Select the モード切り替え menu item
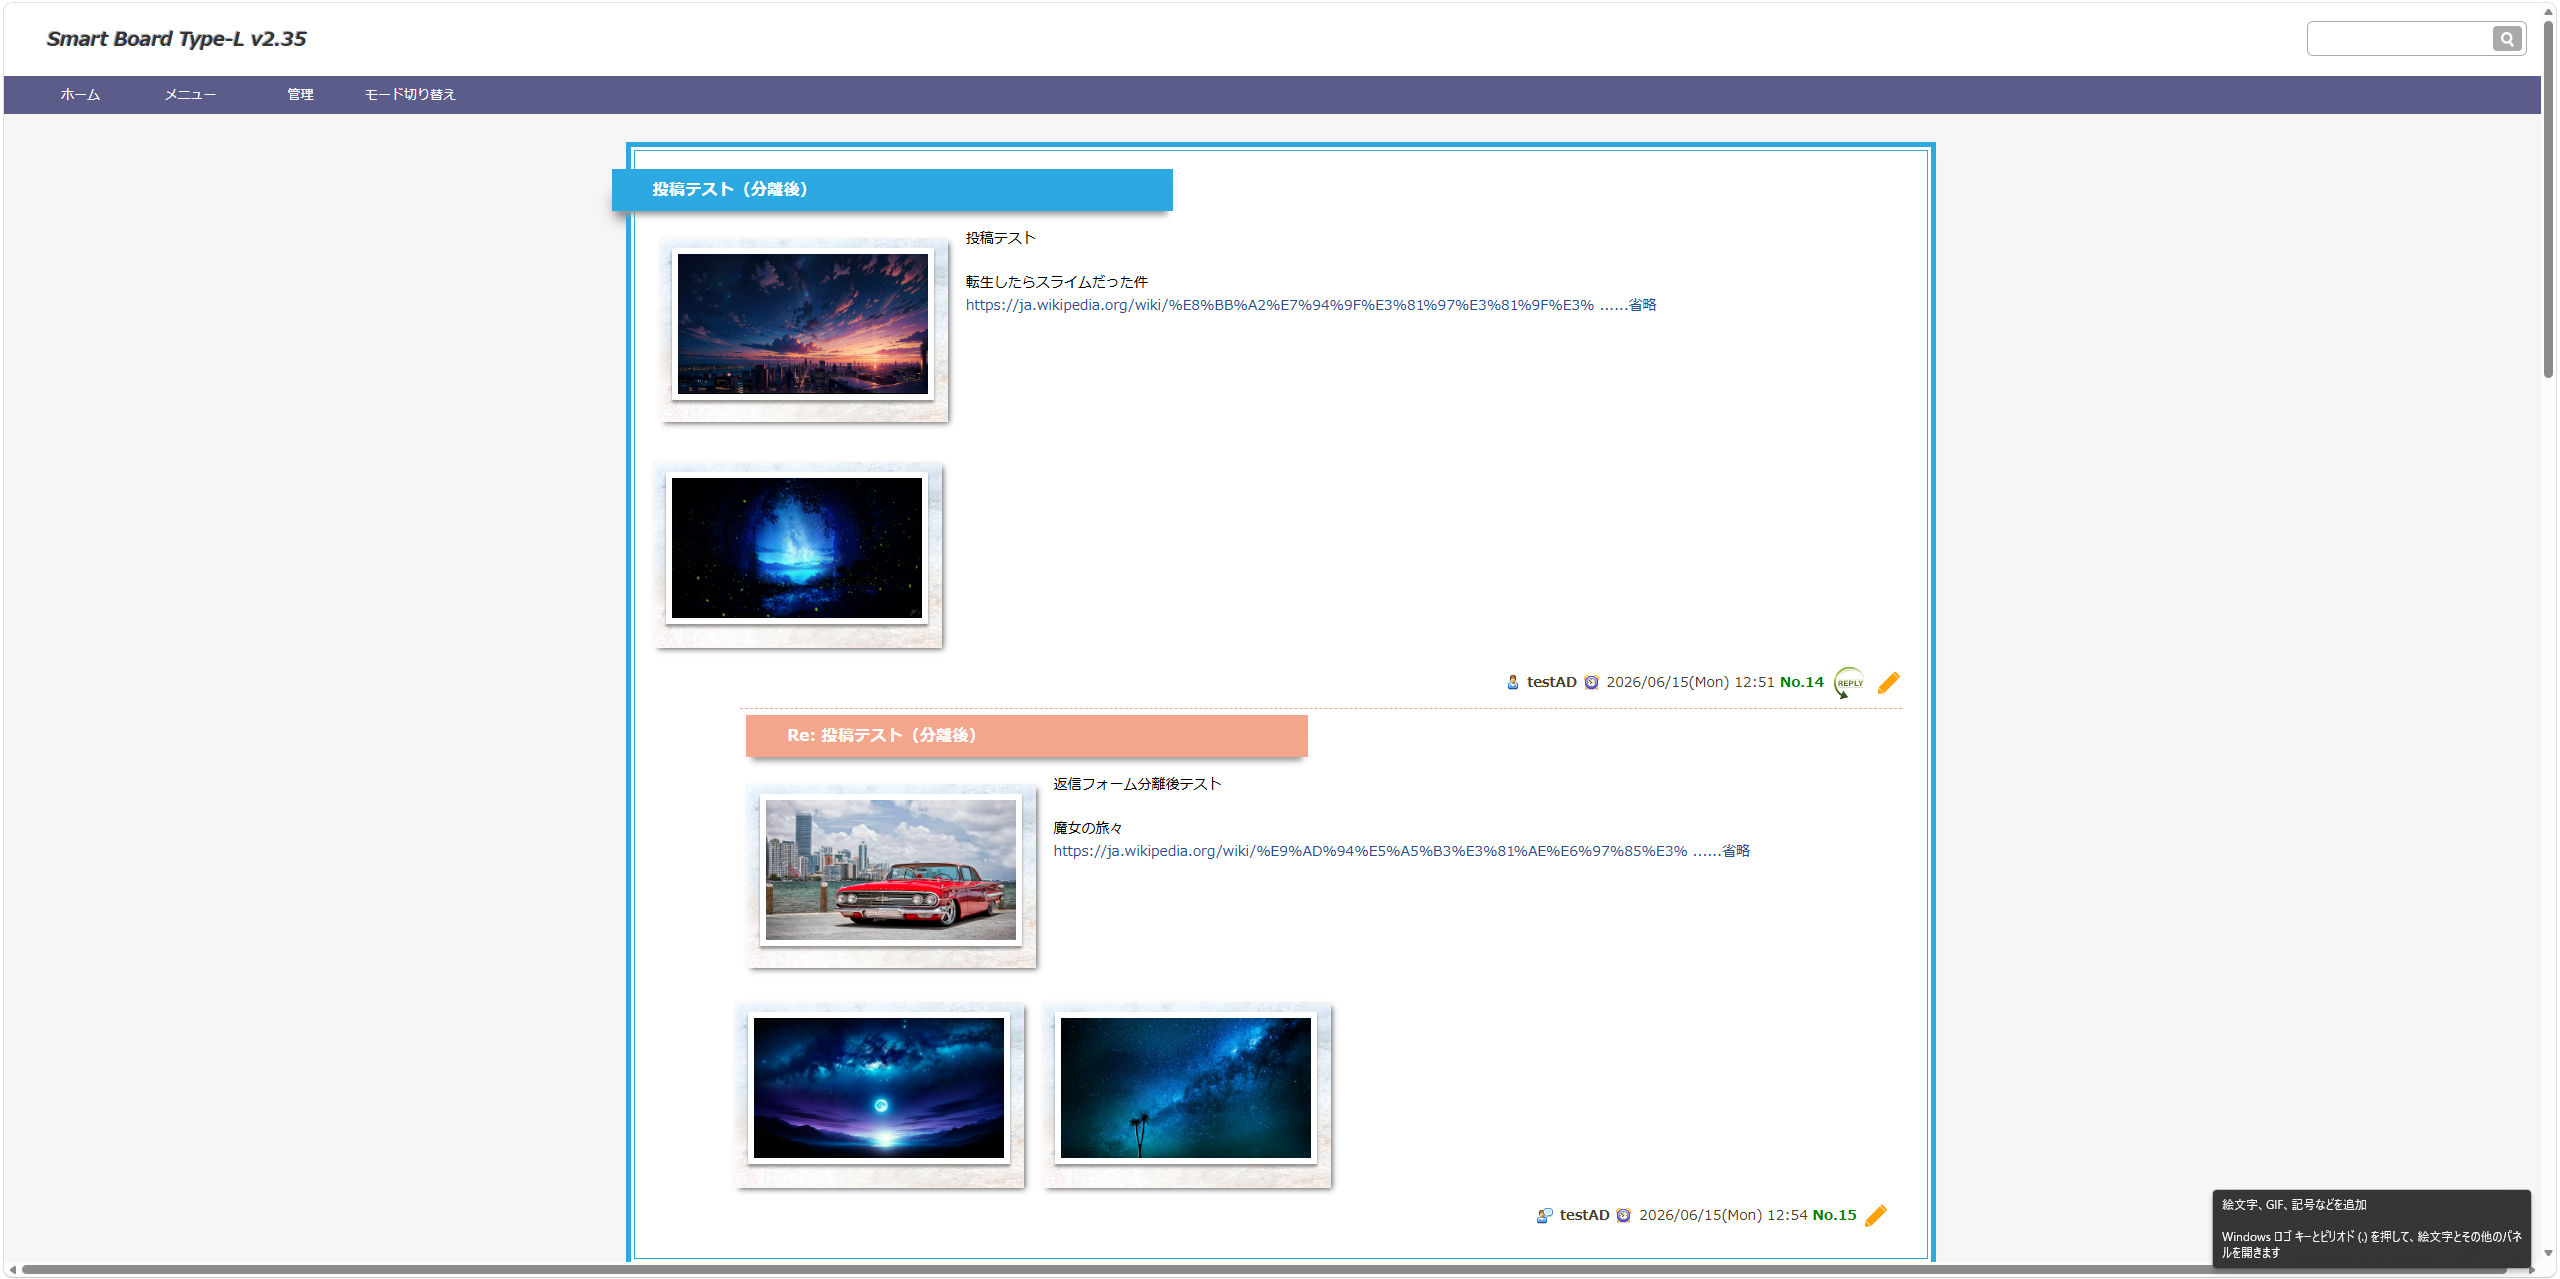This screenshot has width=2560, height=1279. pyautogui.click(x=410, y=95)
